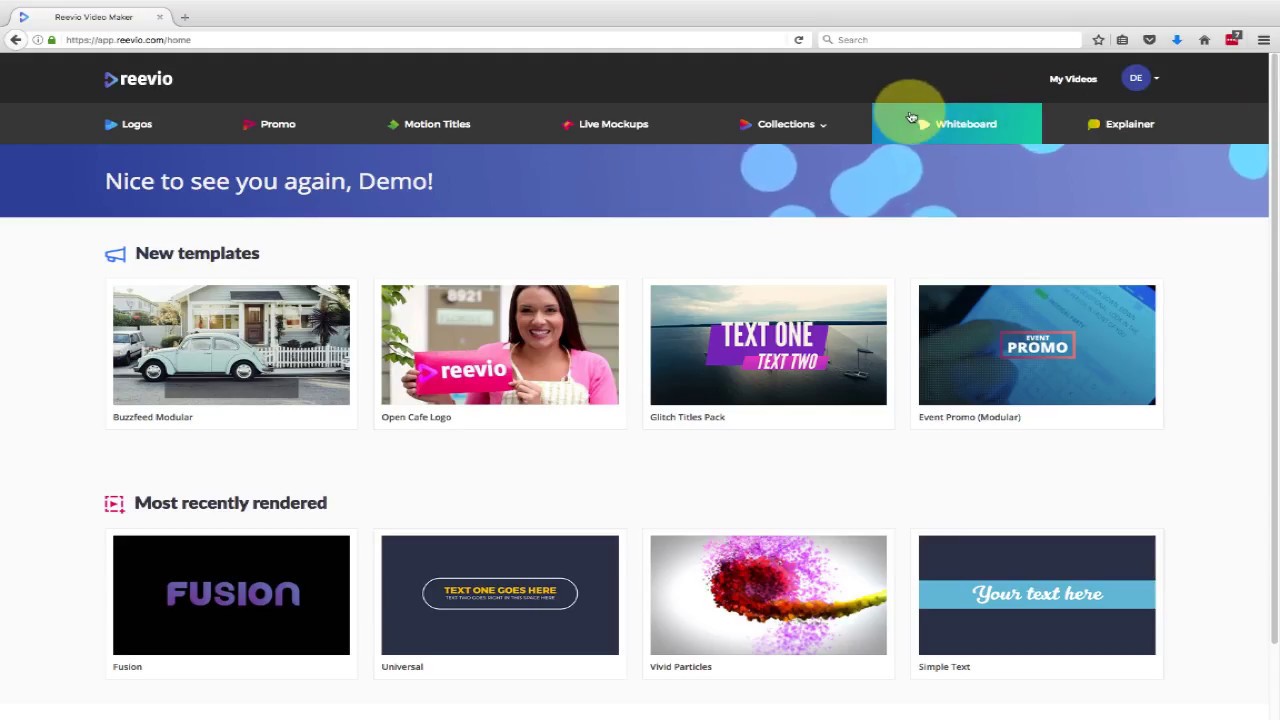The width and height of the screenshot is (1280, 720).
Task: Click the reevio logo in the header
Action: click(139, 79)
